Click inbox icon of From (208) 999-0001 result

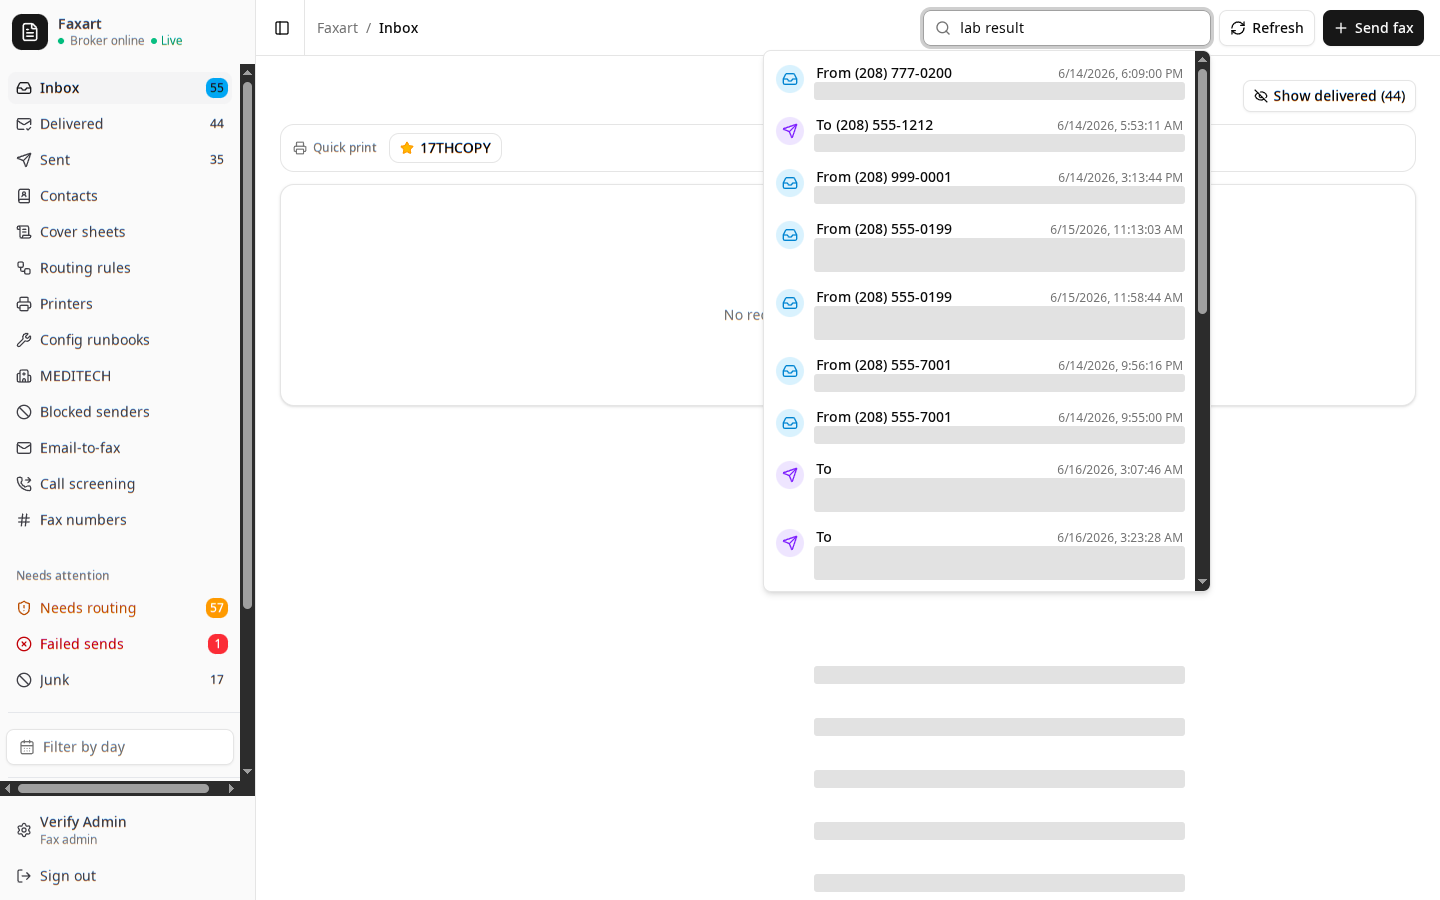click(790, 183)
